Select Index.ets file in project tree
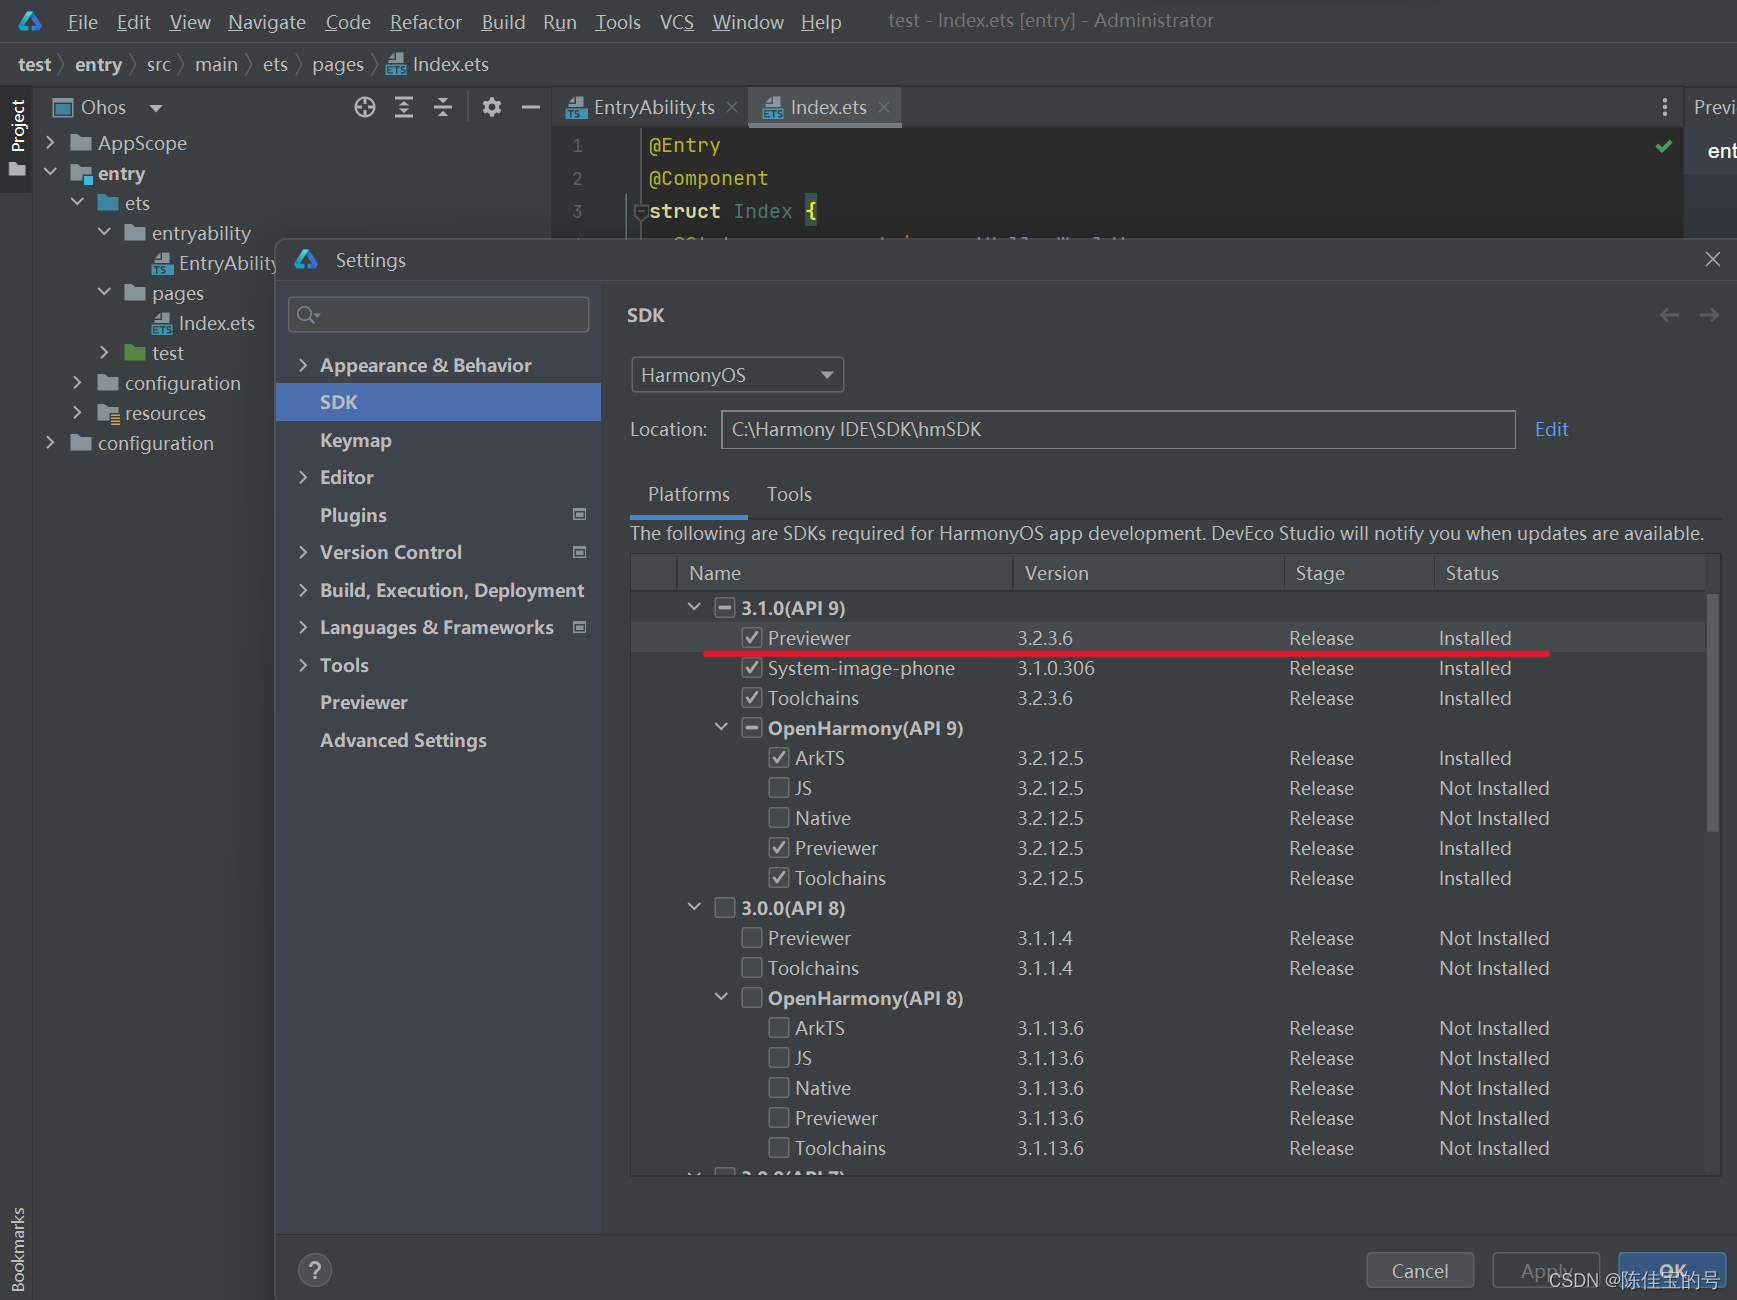 tap(203, 323)
